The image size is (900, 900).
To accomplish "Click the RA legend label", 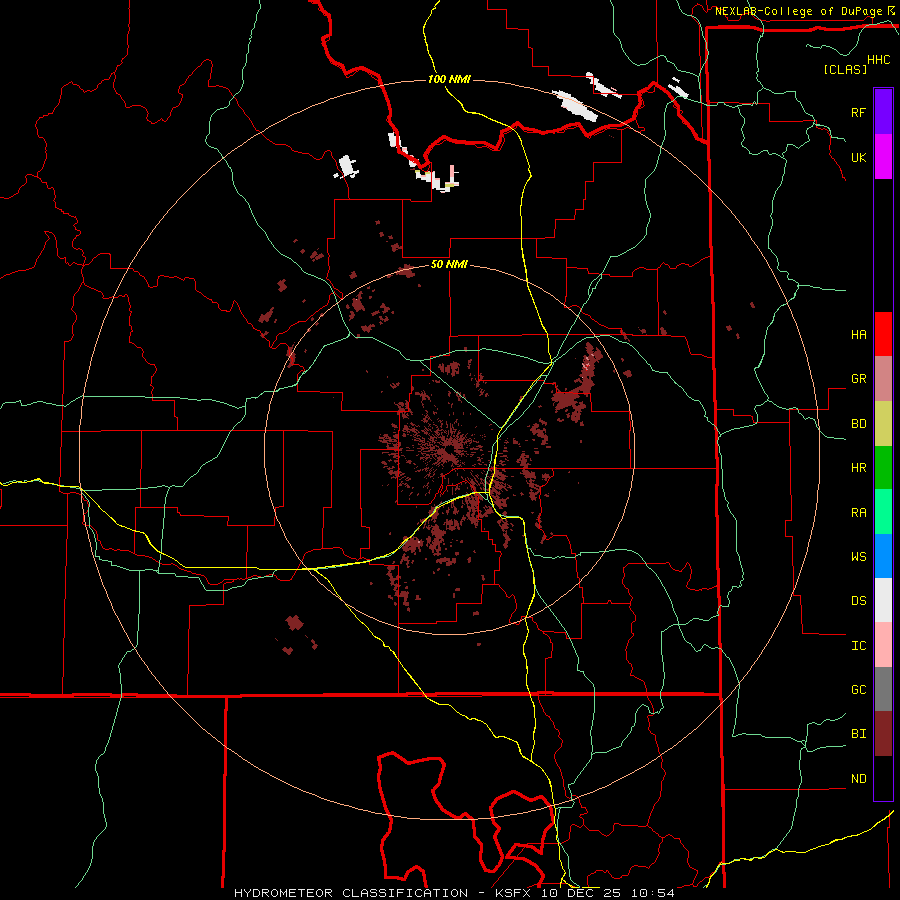I will [858, 513].
